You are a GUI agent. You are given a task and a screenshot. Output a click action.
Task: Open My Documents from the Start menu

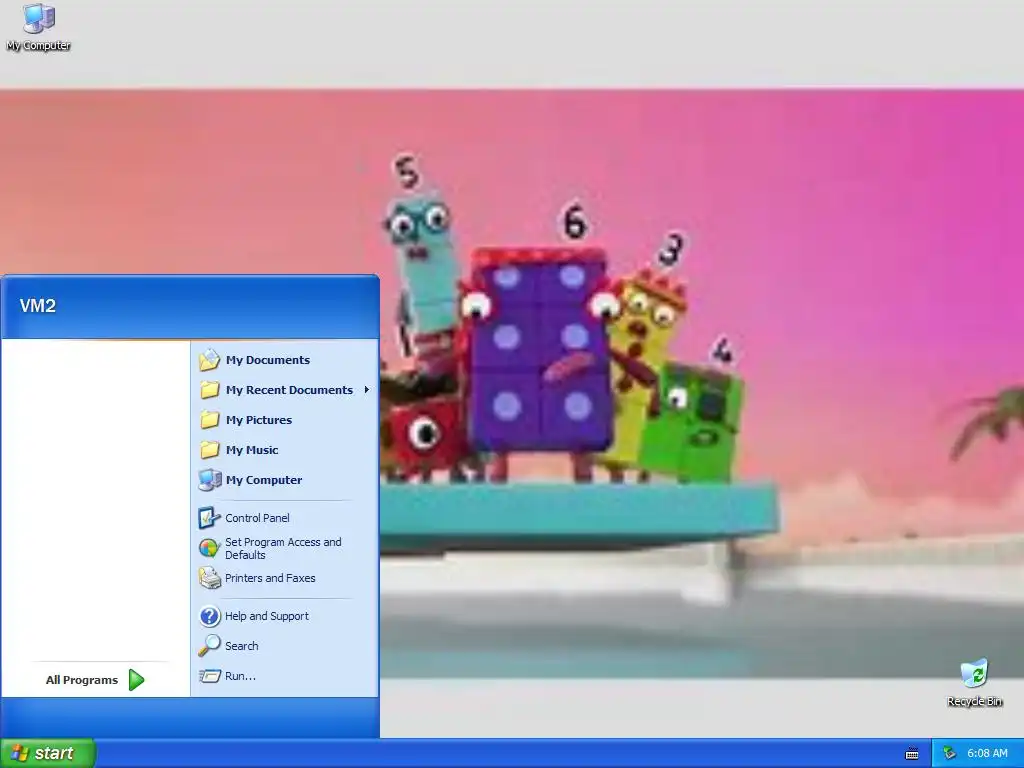tap(285, 360)
